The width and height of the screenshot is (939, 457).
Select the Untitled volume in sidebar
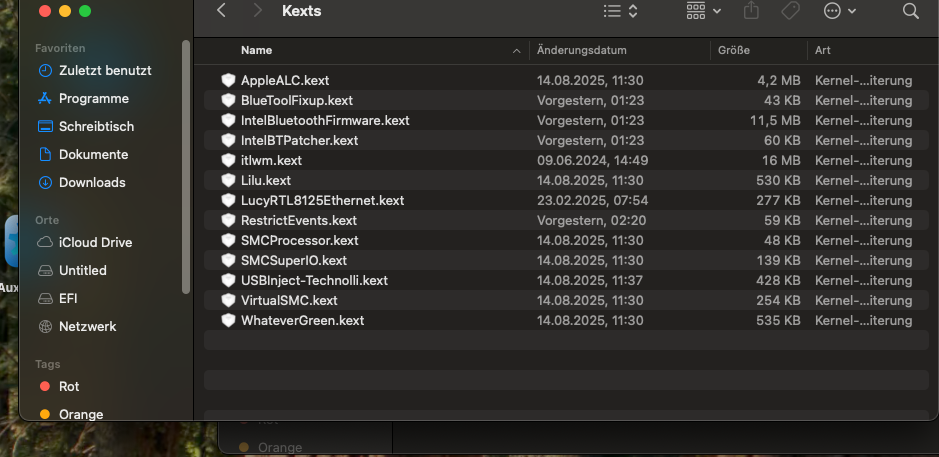coord(83,271)
